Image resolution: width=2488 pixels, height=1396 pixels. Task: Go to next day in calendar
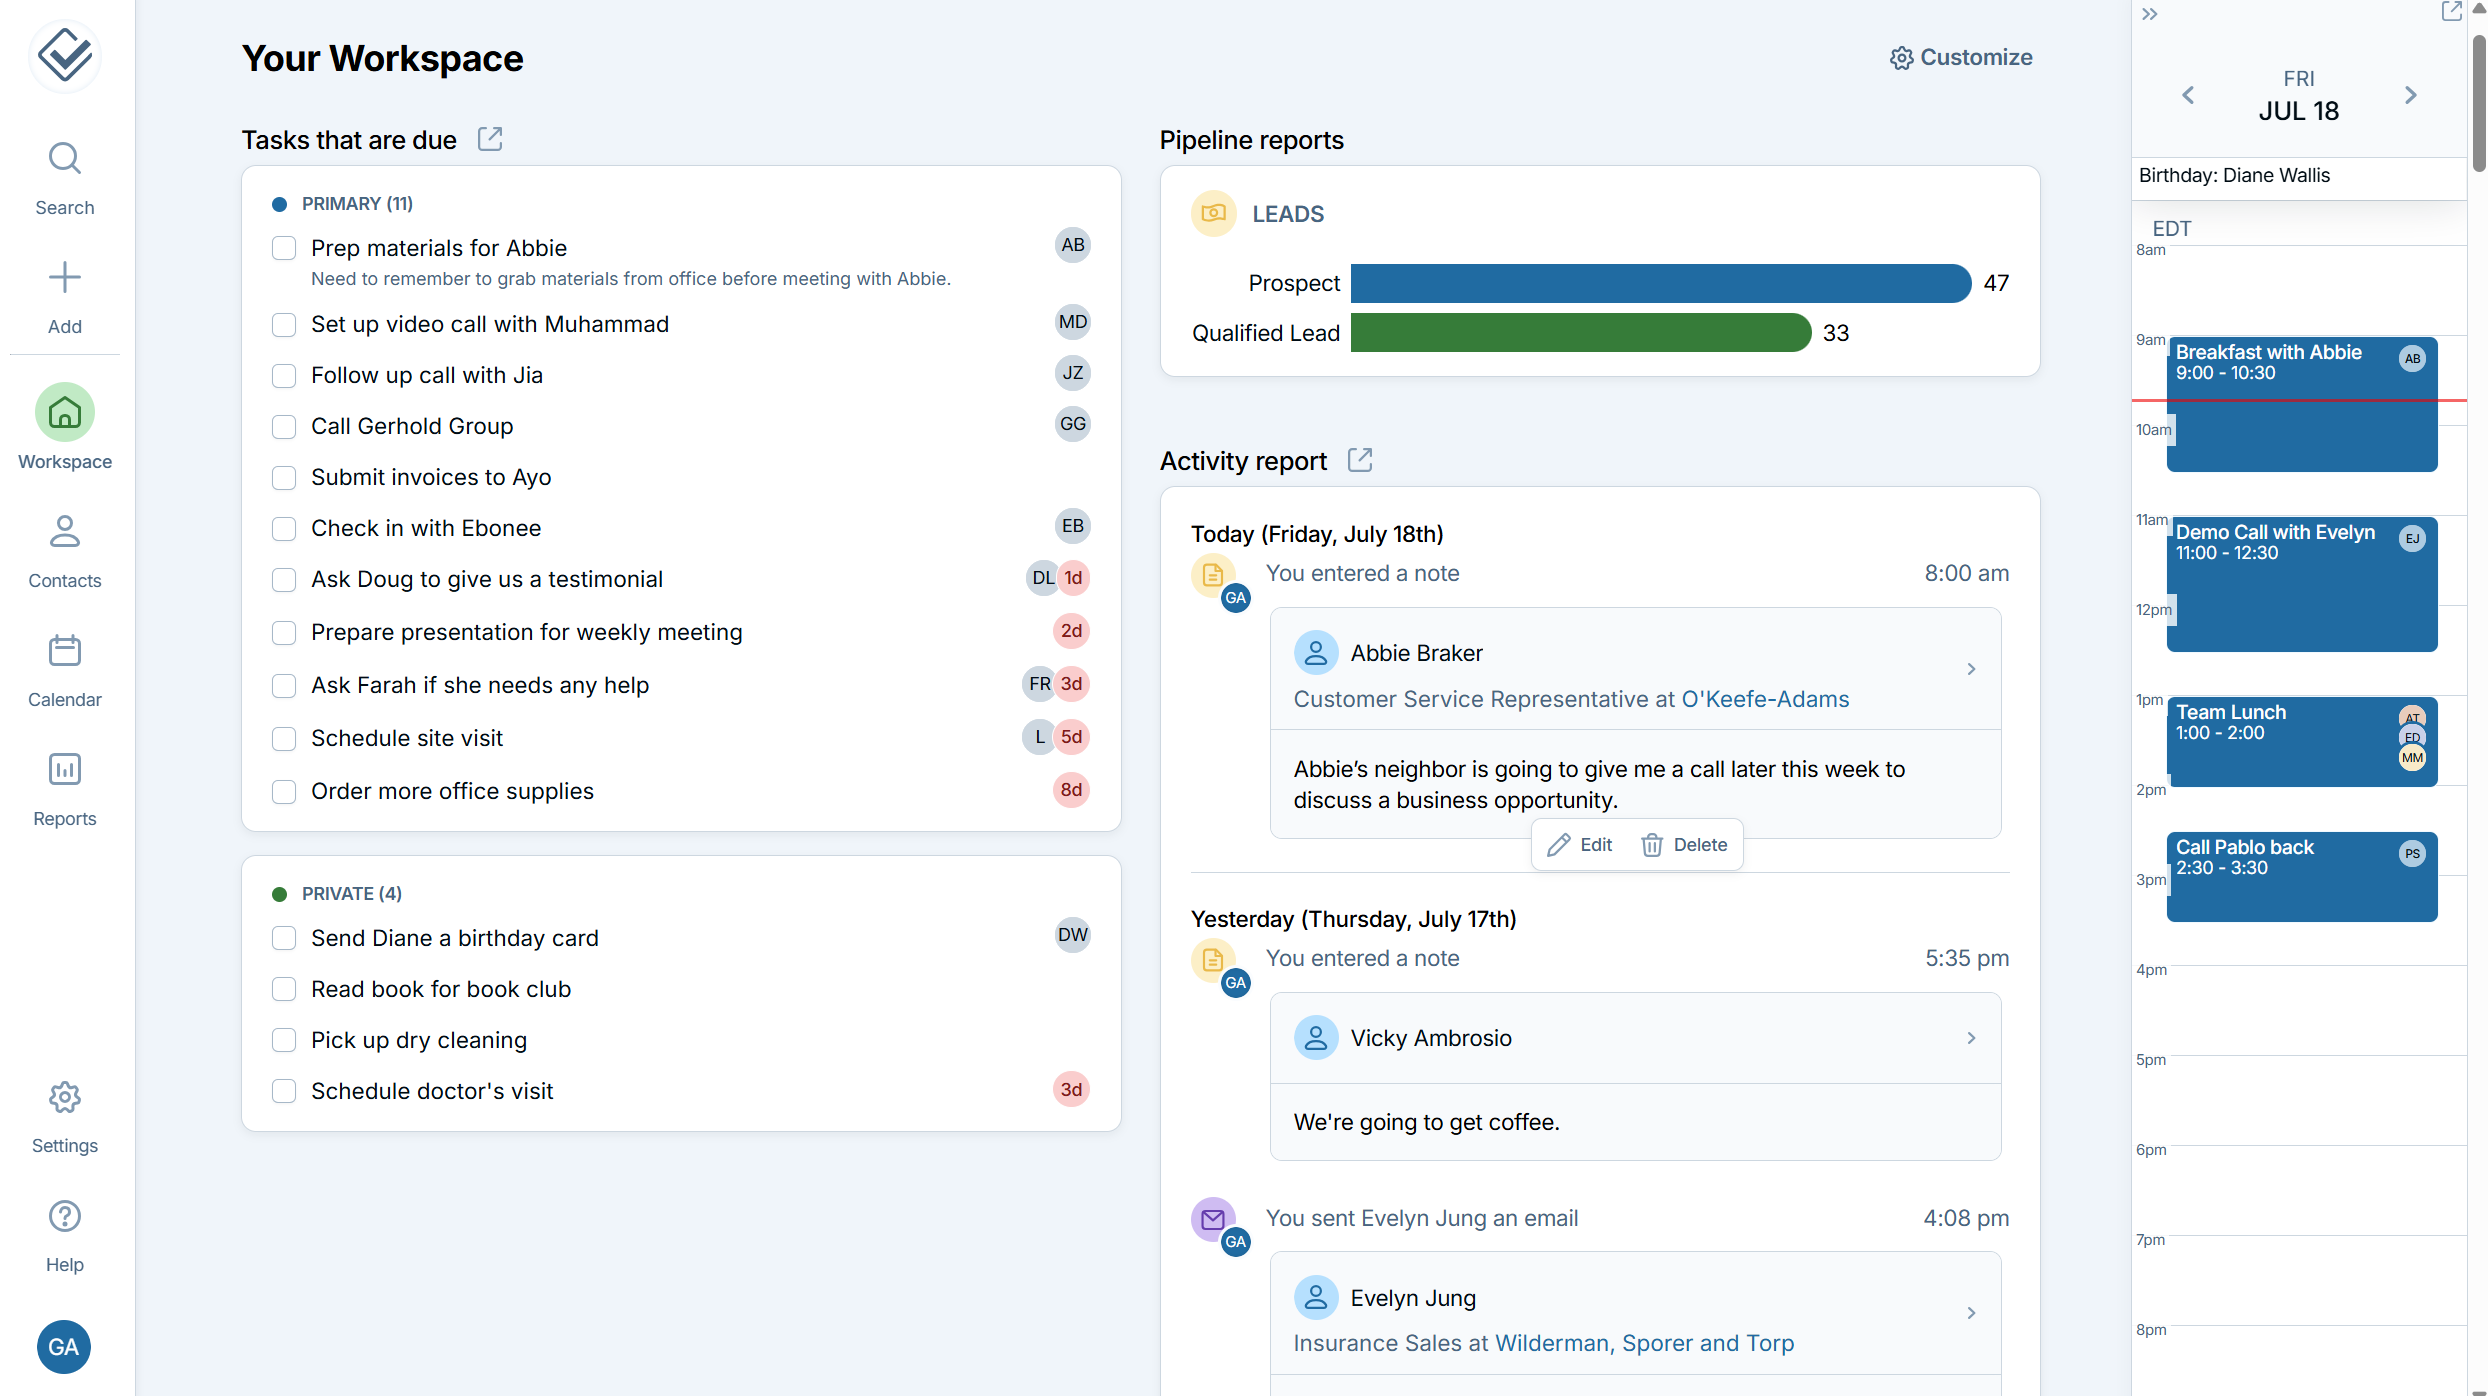click(x=2410, y=95)
